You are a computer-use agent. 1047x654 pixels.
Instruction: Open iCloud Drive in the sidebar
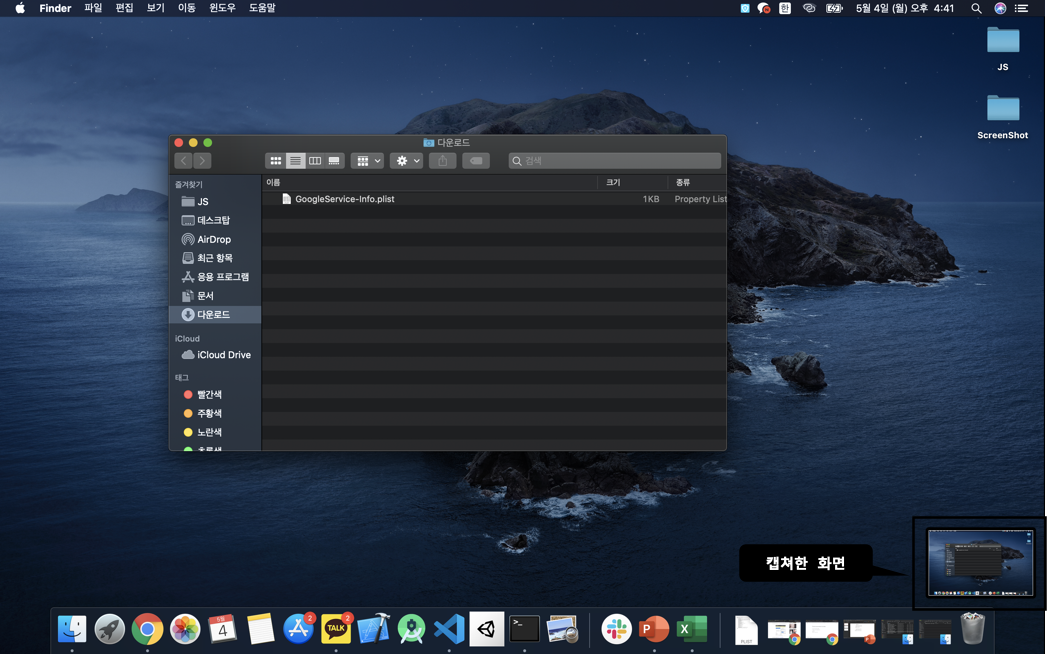pyautogui.click(x=215, y=355)
